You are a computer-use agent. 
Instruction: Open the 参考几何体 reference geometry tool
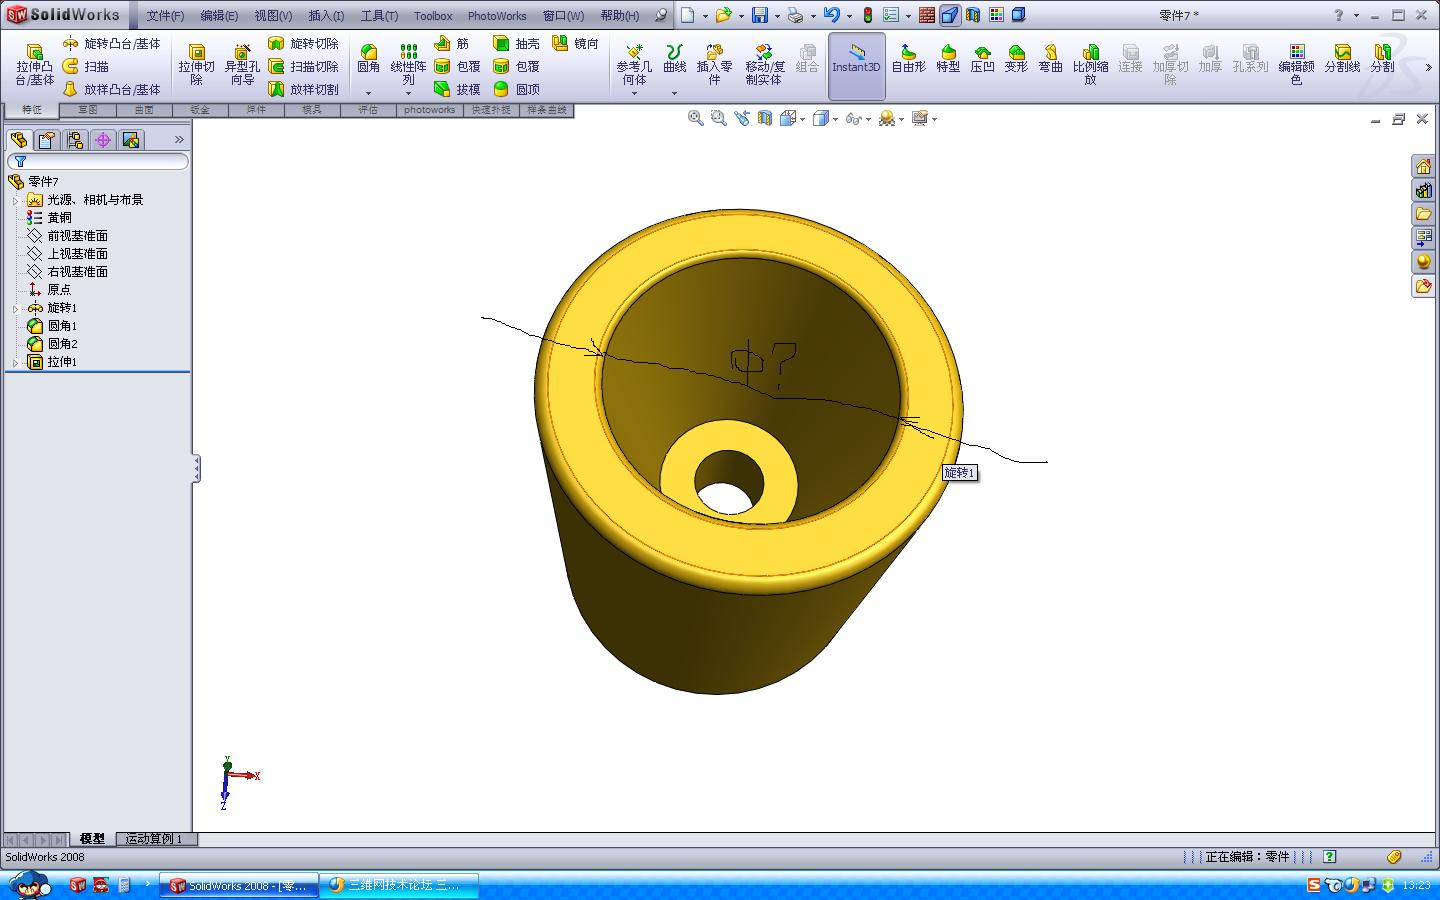click(634, 65)
